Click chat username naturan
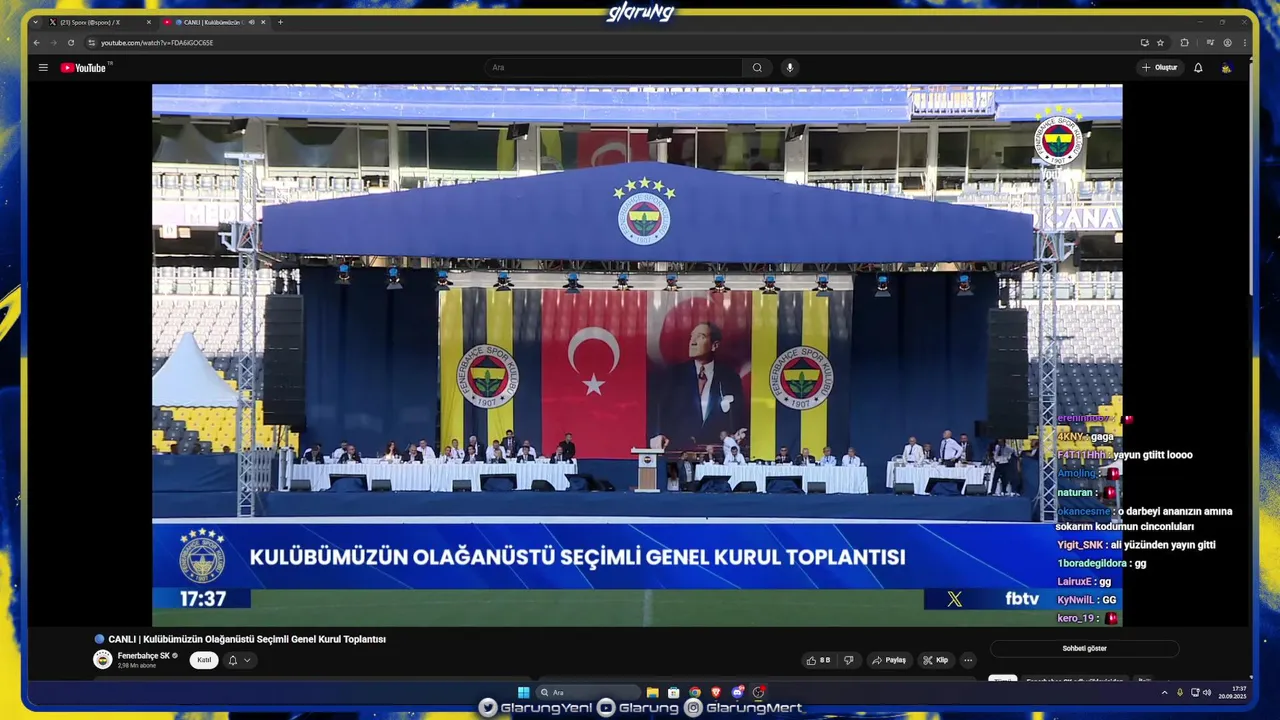 [x=1076, y=493]
